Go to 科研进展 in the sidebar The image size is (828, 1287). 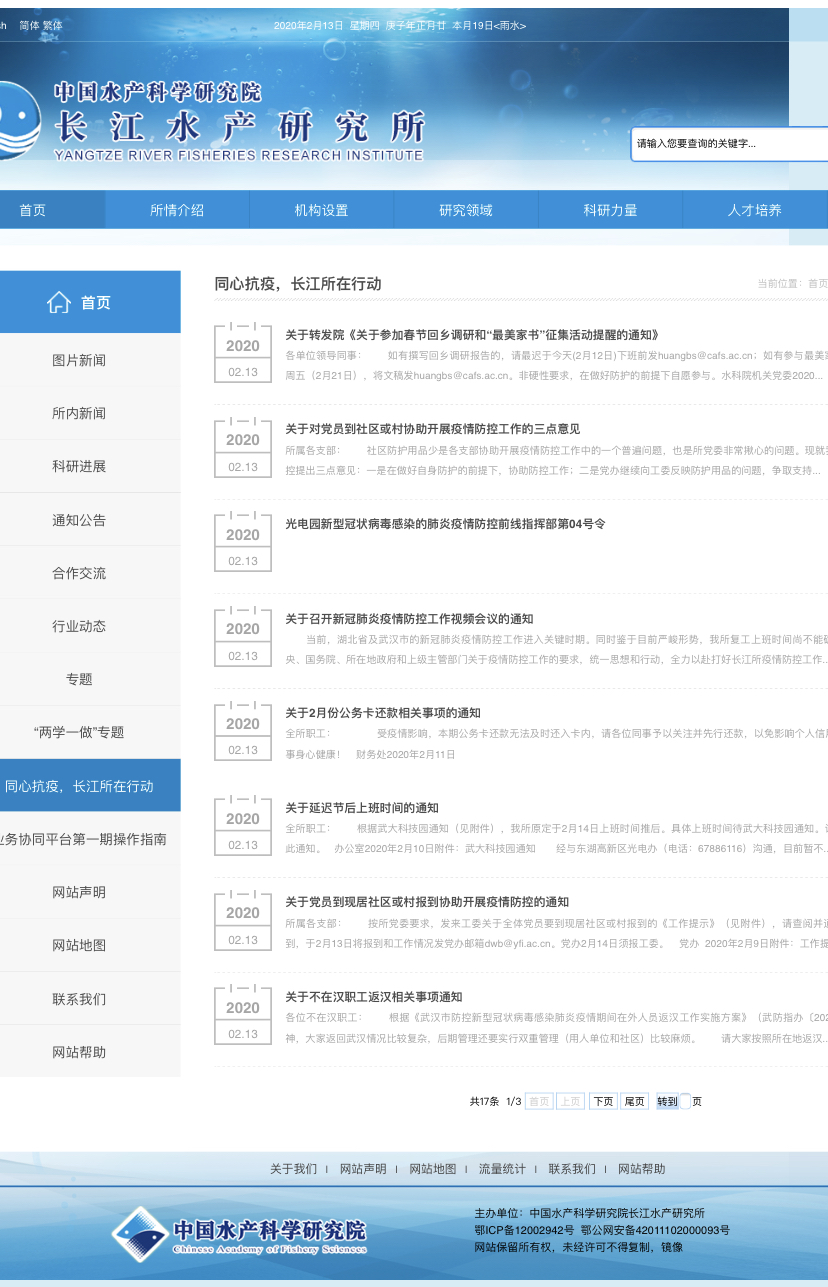[90, 466]
